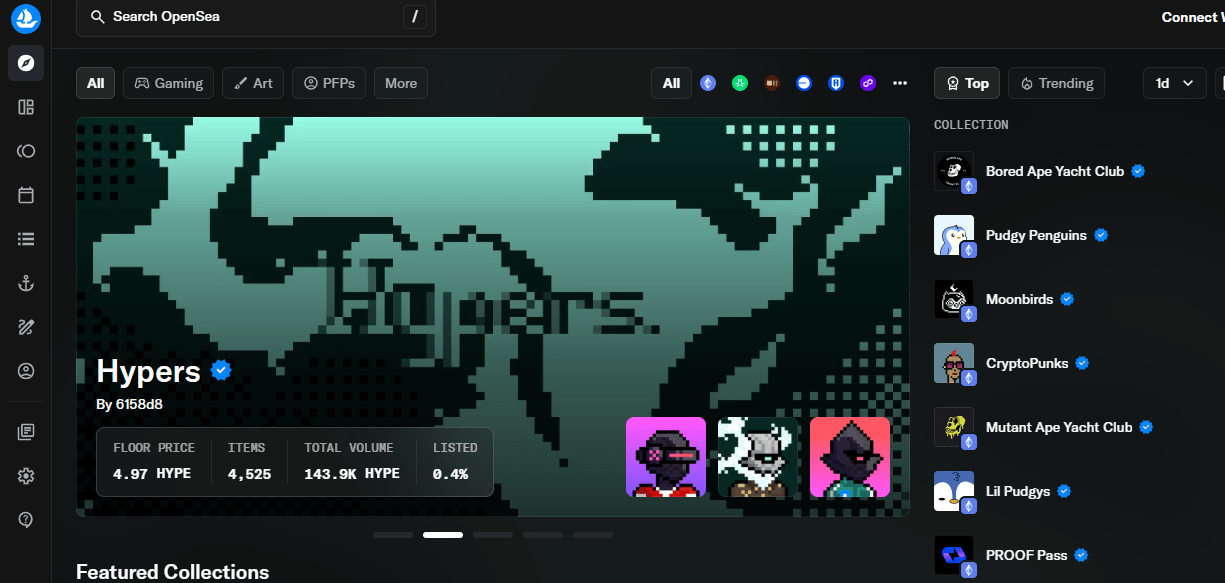This screenshot has height=583, width=1225.
Task: Filter by Ethereum chain icon
Action: tap(708, 83)
